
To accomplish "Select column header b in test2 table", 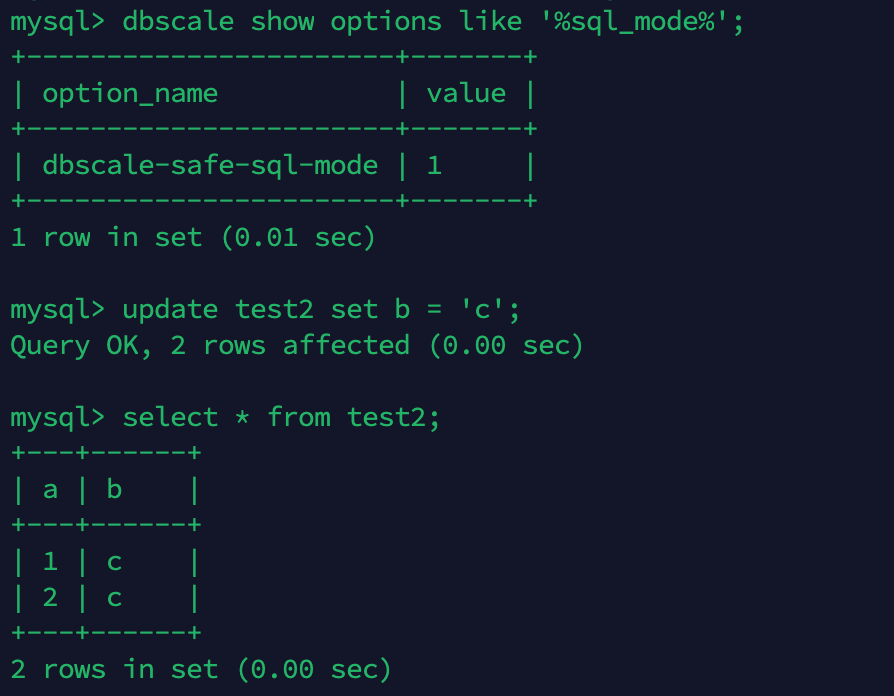I will click(x=114, y=490).
